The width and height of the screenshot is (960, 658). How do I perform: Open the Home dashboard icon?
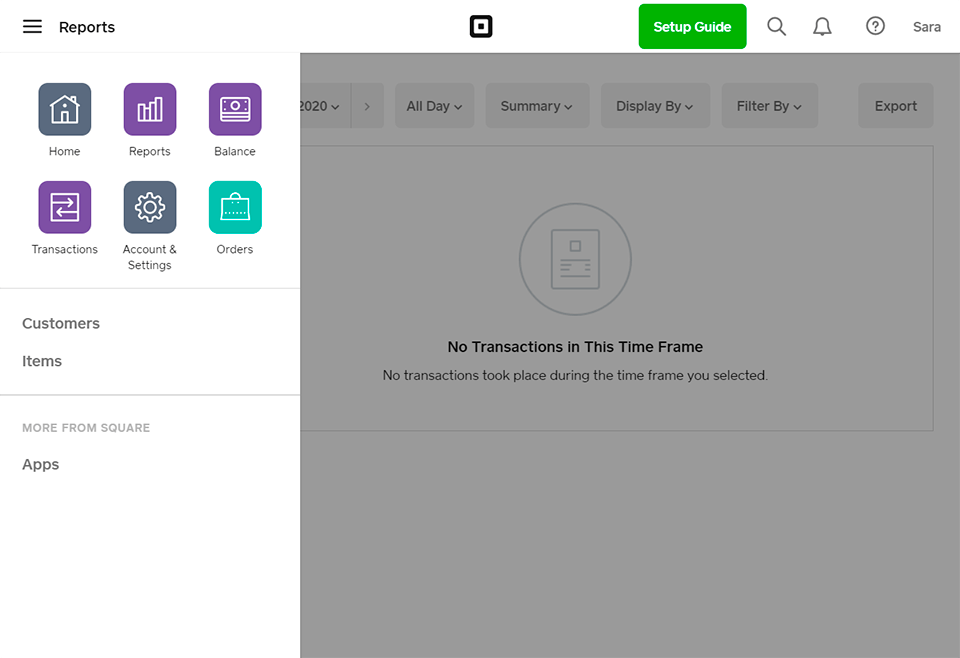tap(64, 109)
